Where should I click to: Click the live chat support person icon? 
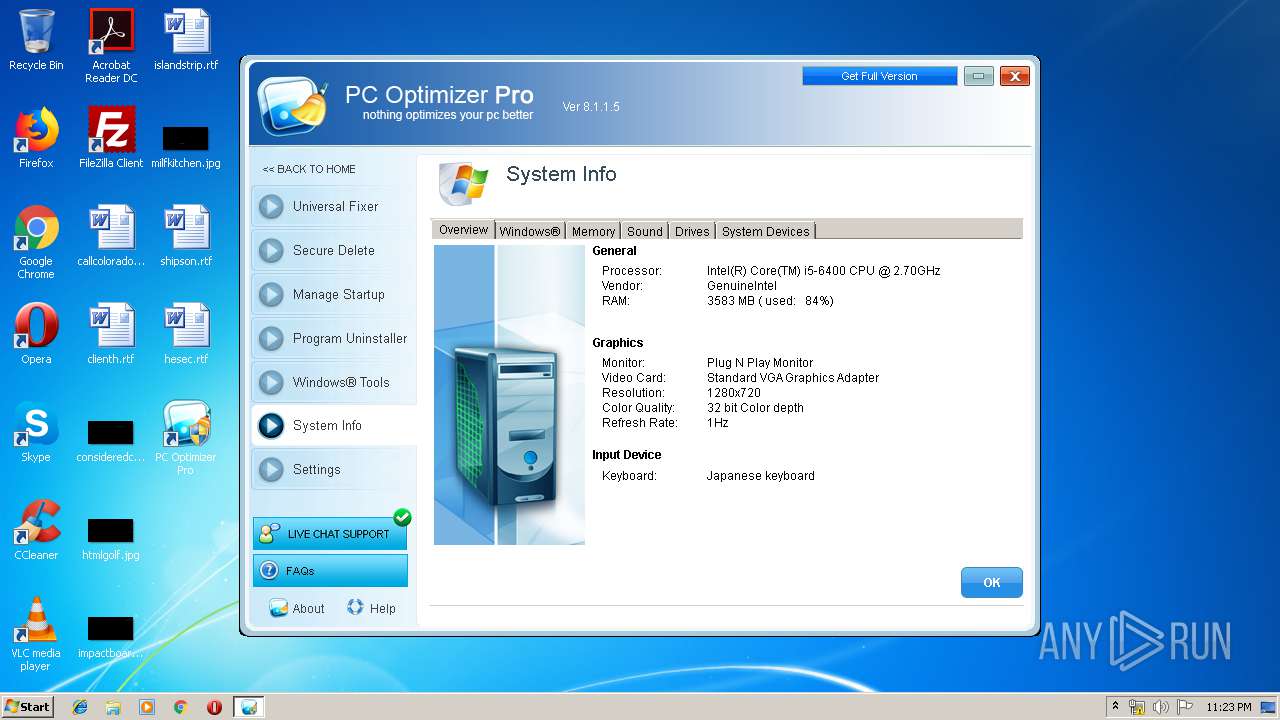(268, 534)
